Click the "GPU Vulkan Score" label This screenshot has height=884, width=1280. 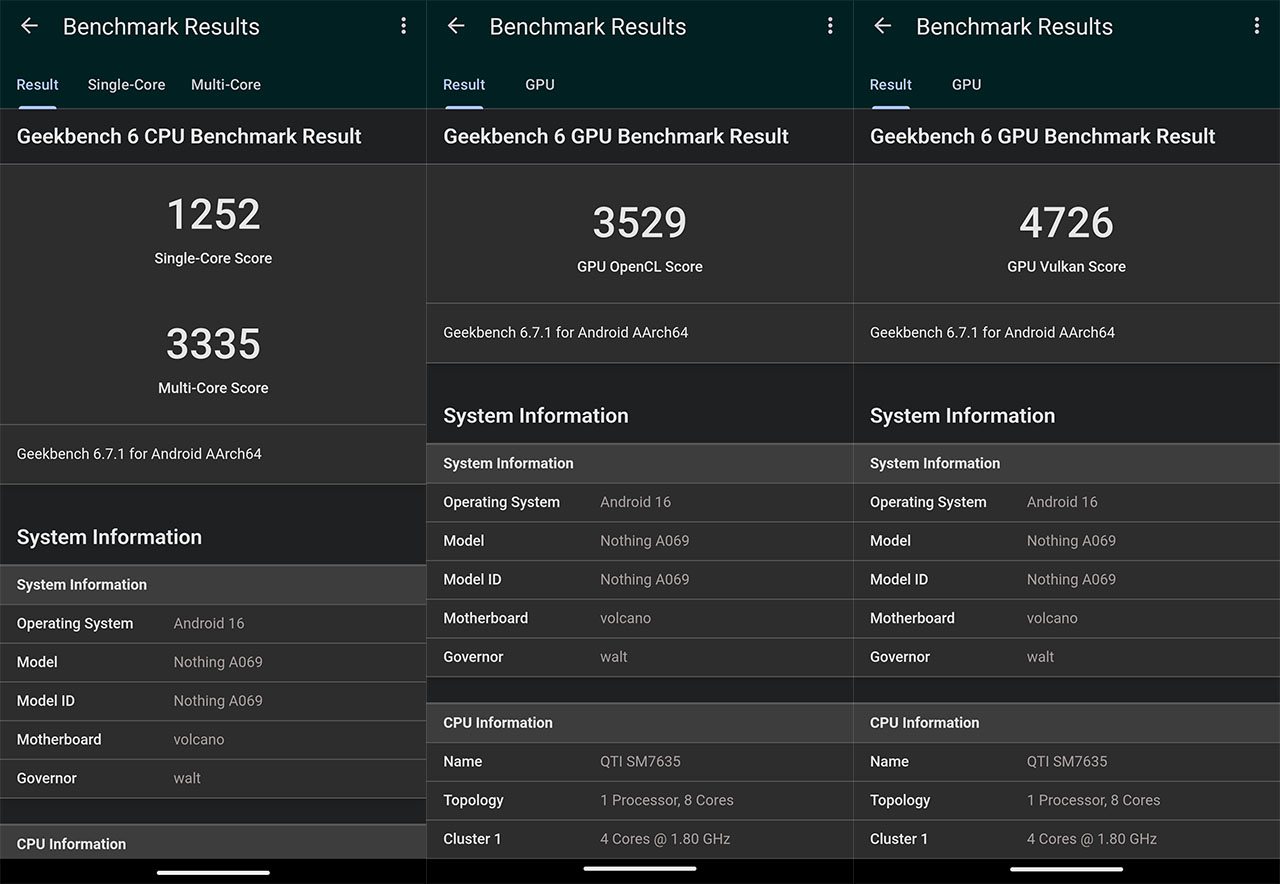coord(1066,267)
